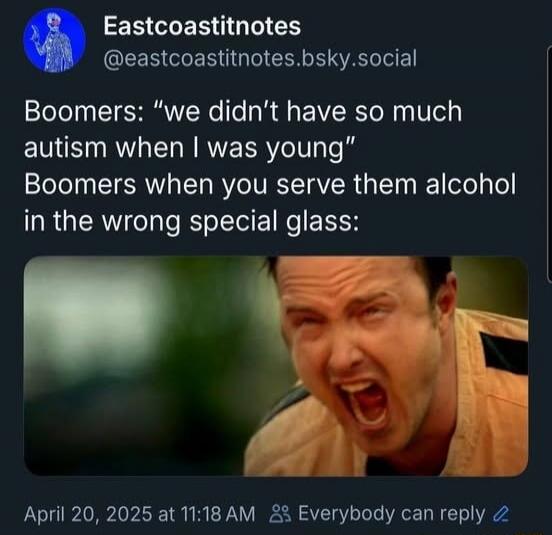Screen dimensions: 552x535
Task: Click the first line starting "Boomers: we didn't"
Action: 243,112
